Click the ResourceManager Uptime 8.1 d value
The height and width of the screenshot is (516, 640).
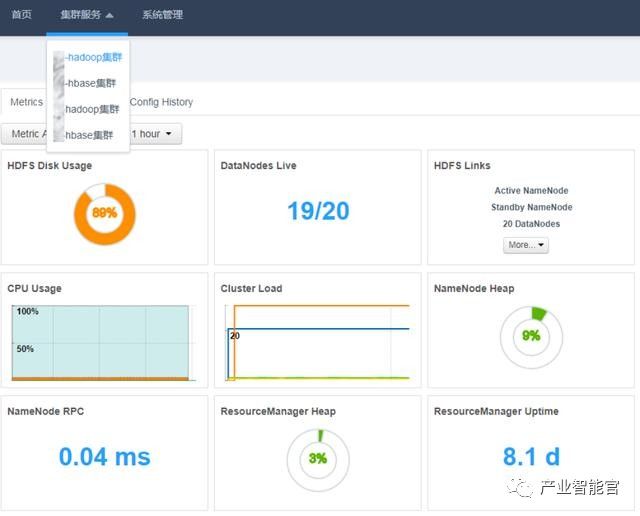tap(531, 457)
